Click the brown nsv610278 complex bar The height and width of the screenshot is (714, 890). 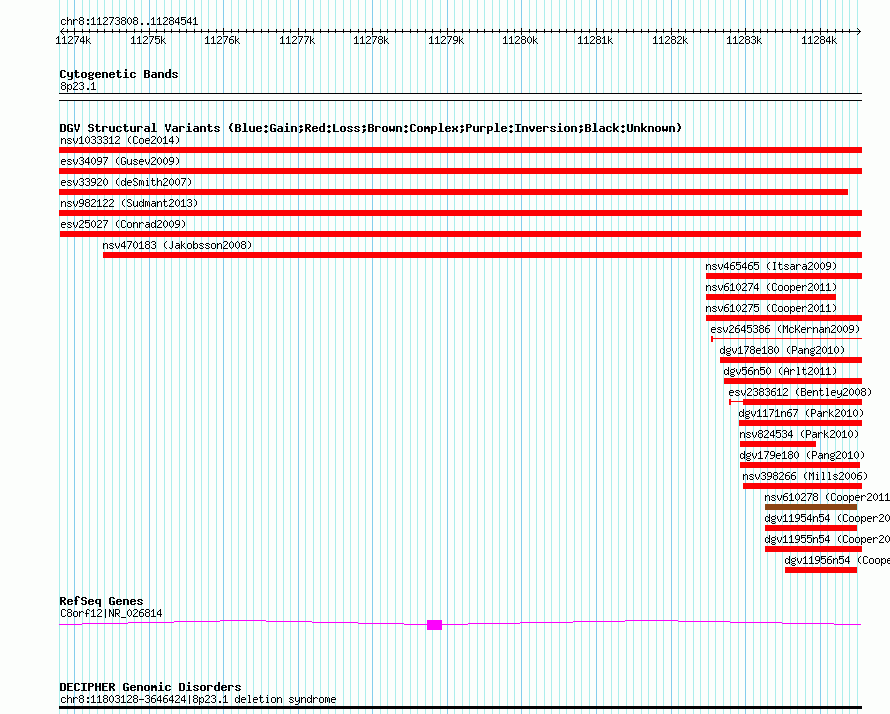pos(811,507)
